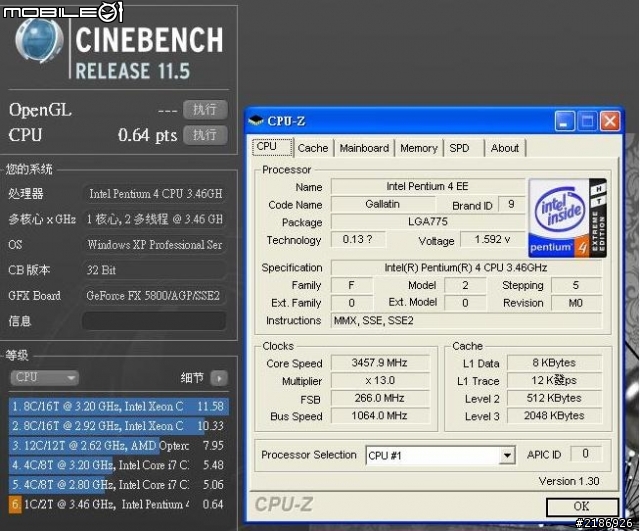The image size is (640, 531).
Task: Switch to the Cache tab in CPU-Z
Action: [x=313, y=148]
